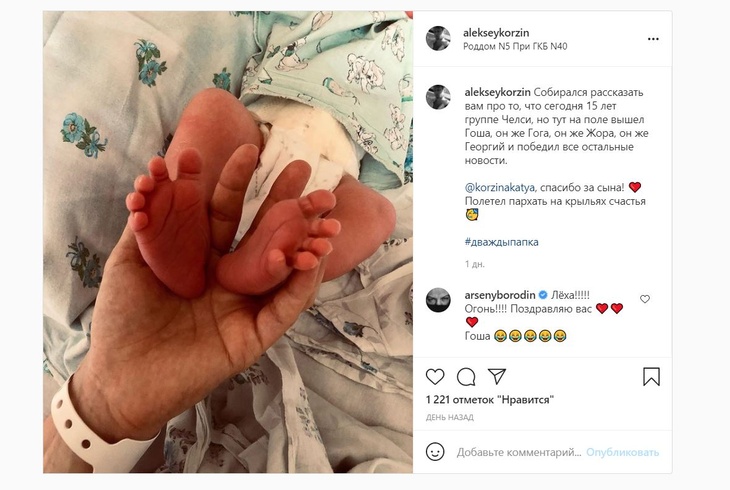Open the caption timestamp 1 дн.
This screenshot has height=490, width=730.
coord(474,264)
